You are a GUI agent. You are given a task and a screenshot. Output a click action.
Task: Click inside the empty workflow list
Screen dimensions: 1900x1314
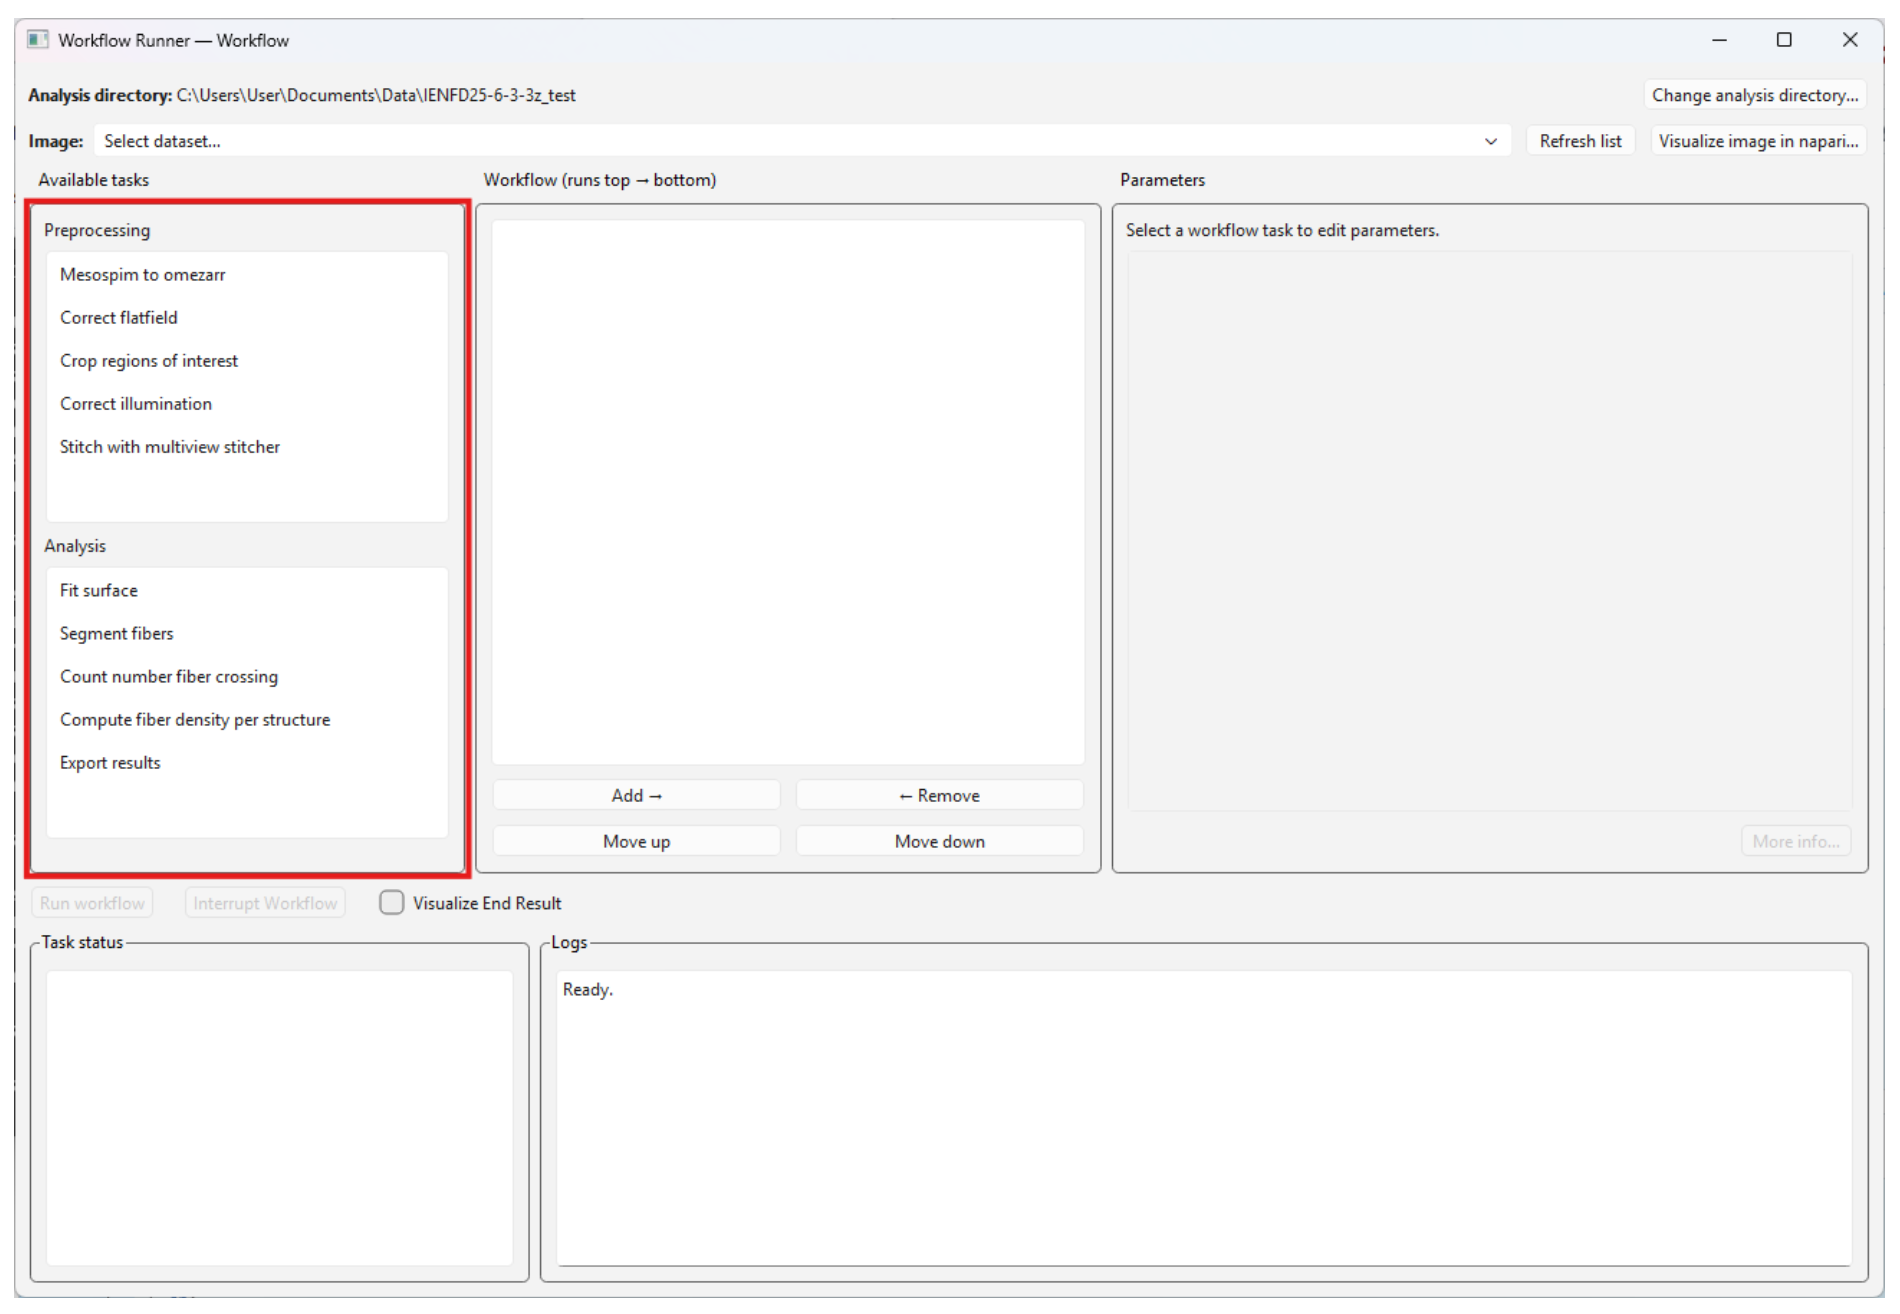788,490
